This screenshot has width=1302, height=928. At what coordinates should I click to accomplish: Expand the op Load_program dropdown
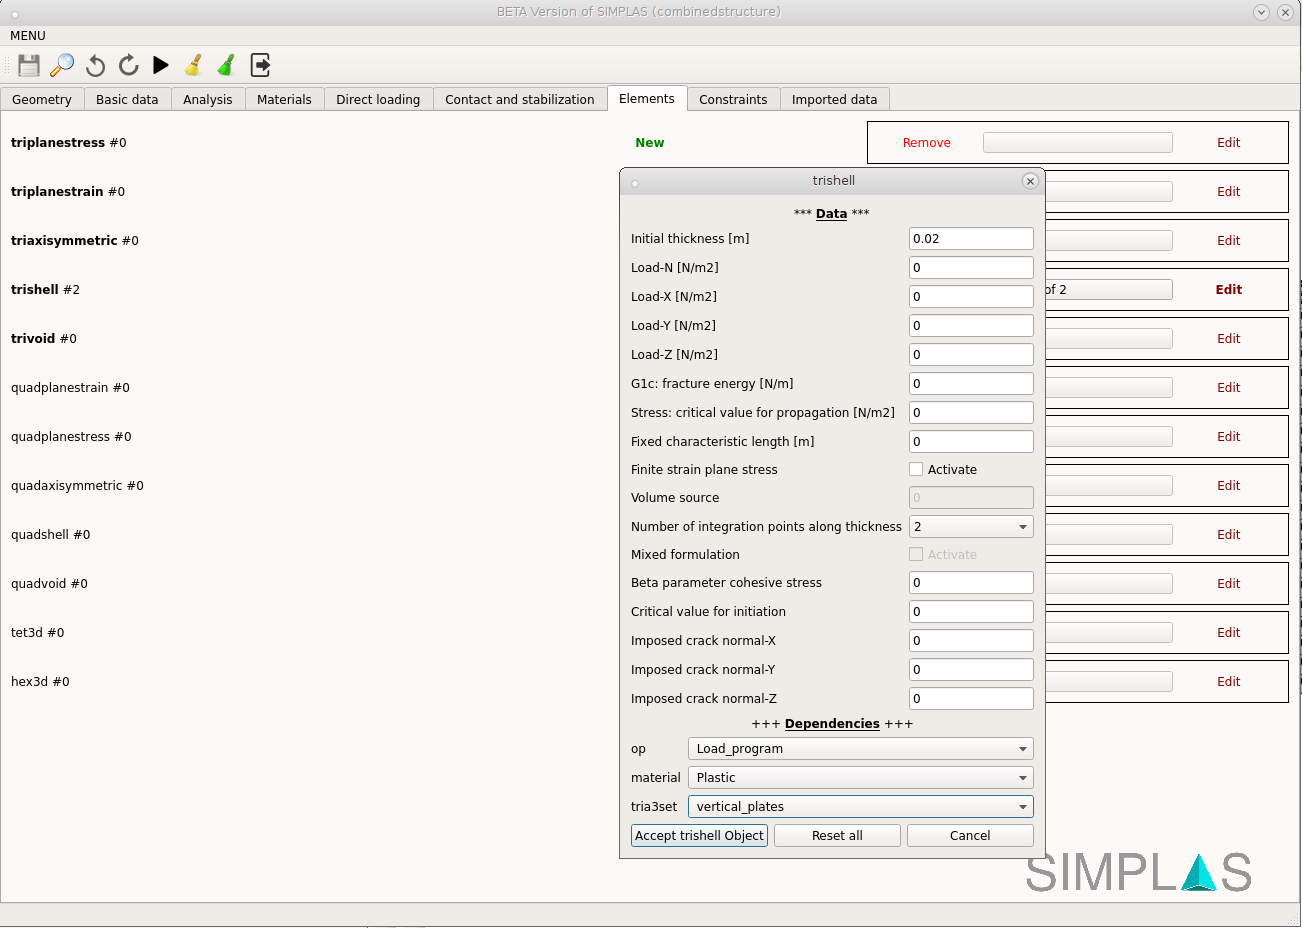click(x=860, y=749)
